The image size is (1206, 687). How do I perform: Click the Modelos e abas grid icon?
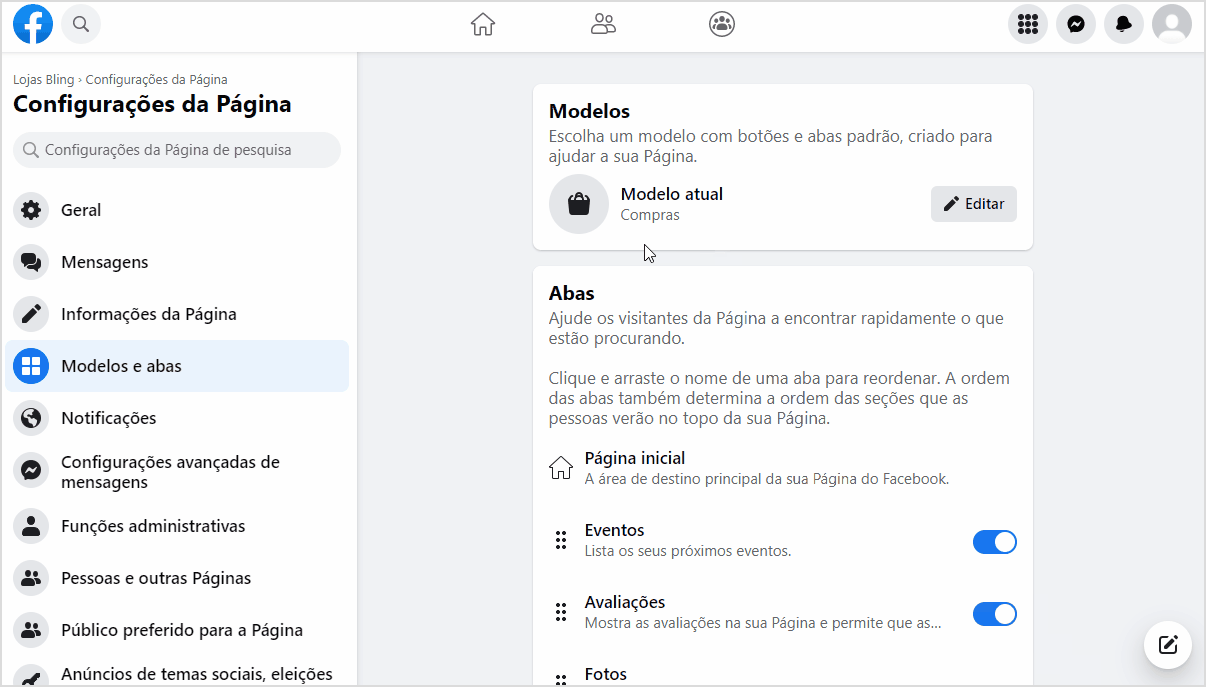pos(31,366)
